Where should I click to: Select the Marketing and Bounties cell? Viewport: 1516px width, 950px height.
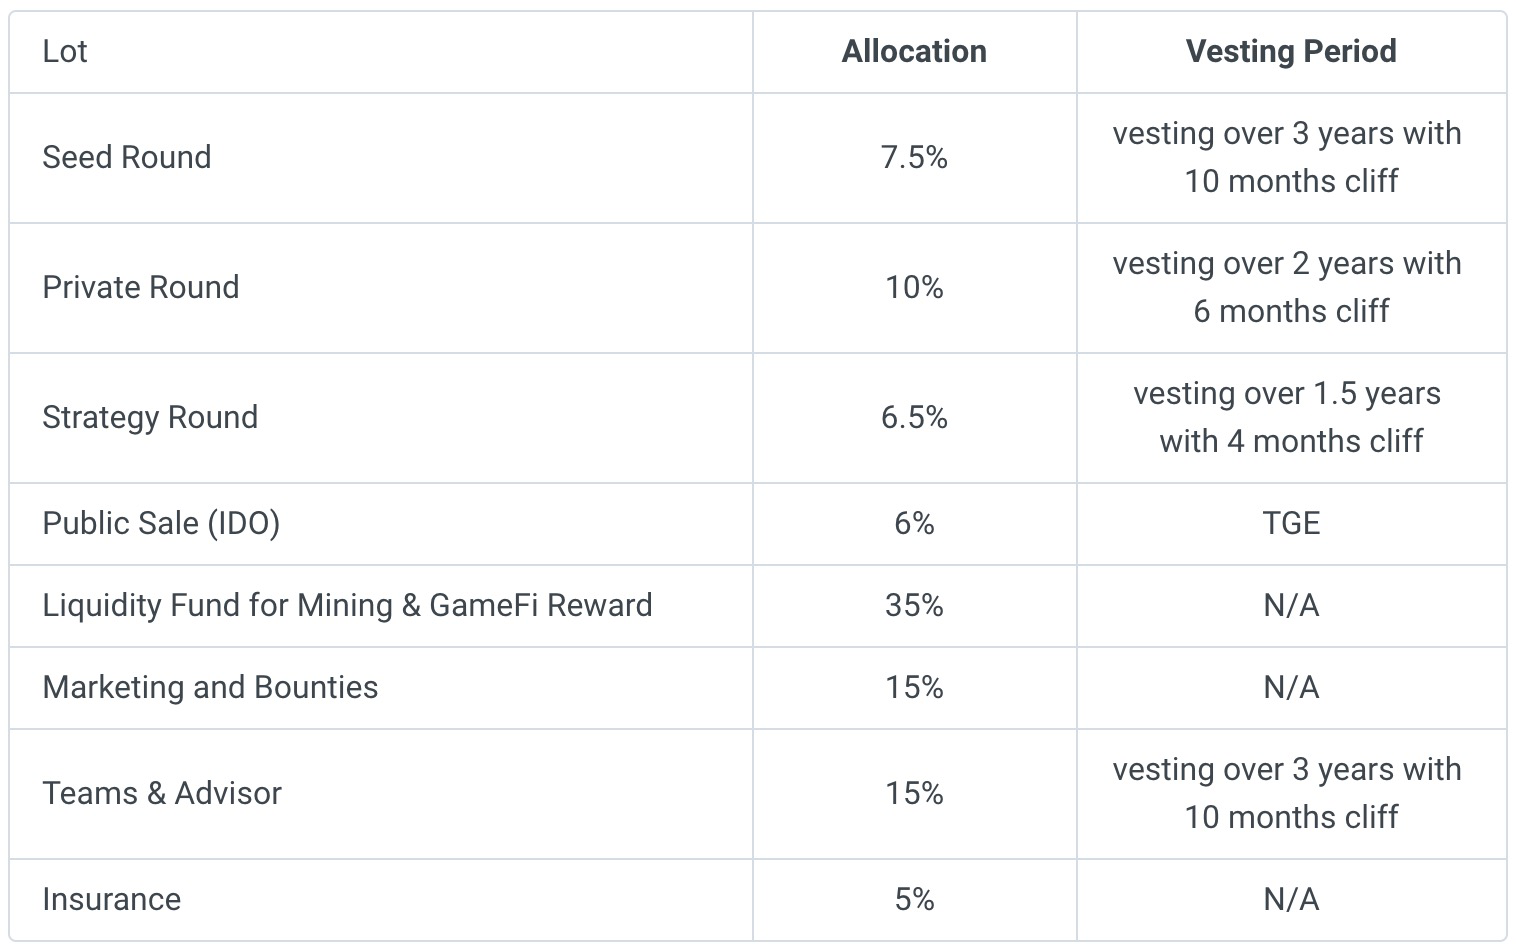tap(210, 687)
